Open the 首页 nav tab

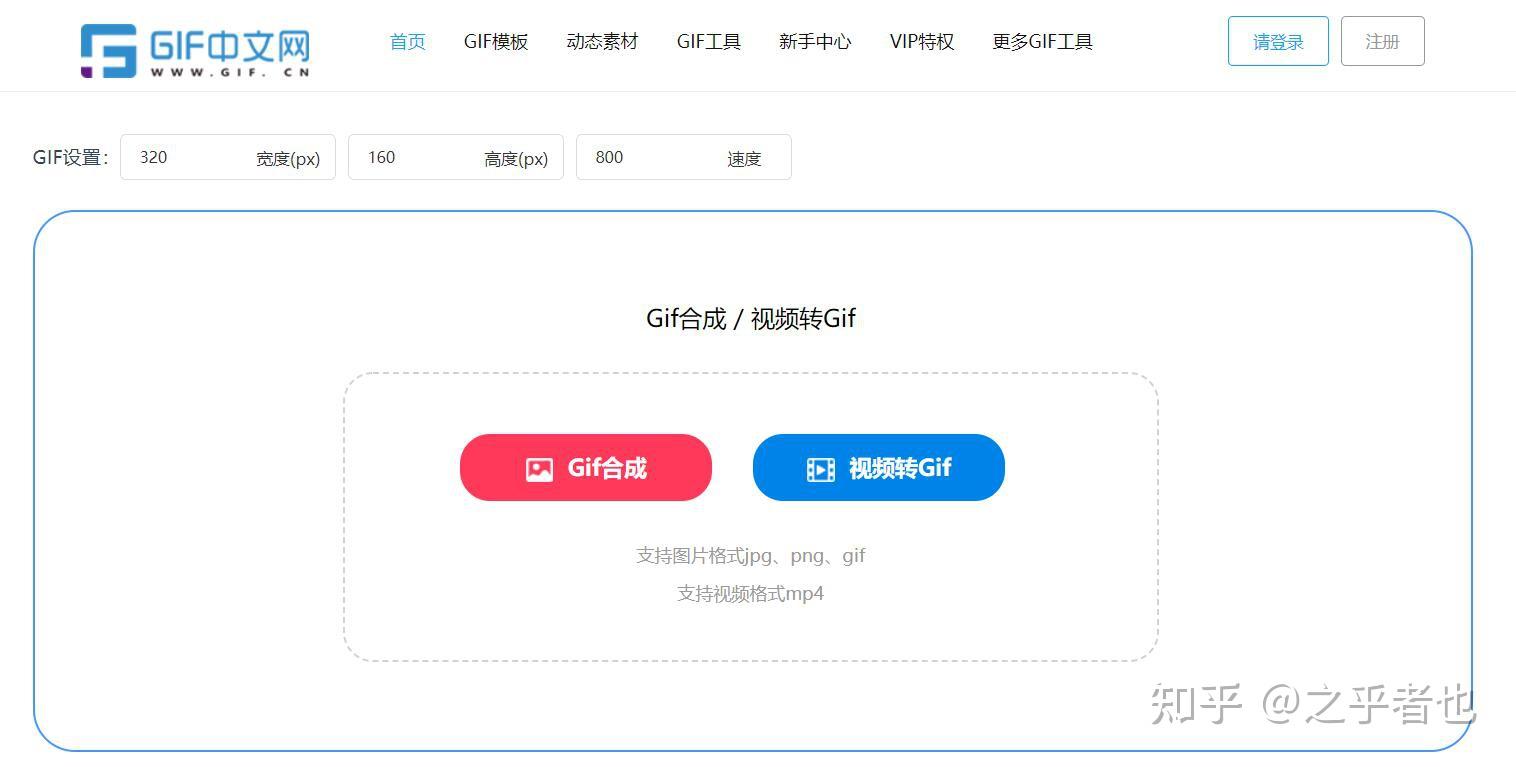[408, 42]
